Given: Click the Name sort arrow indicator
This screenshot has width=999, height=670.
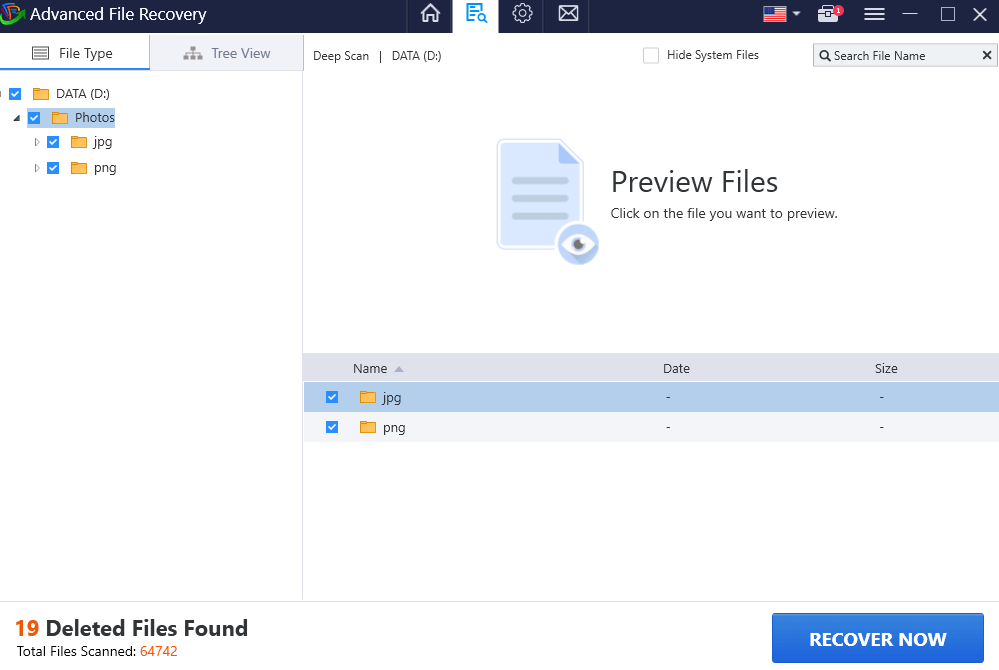Looking at the screenshot, I should tap(399, 369).
